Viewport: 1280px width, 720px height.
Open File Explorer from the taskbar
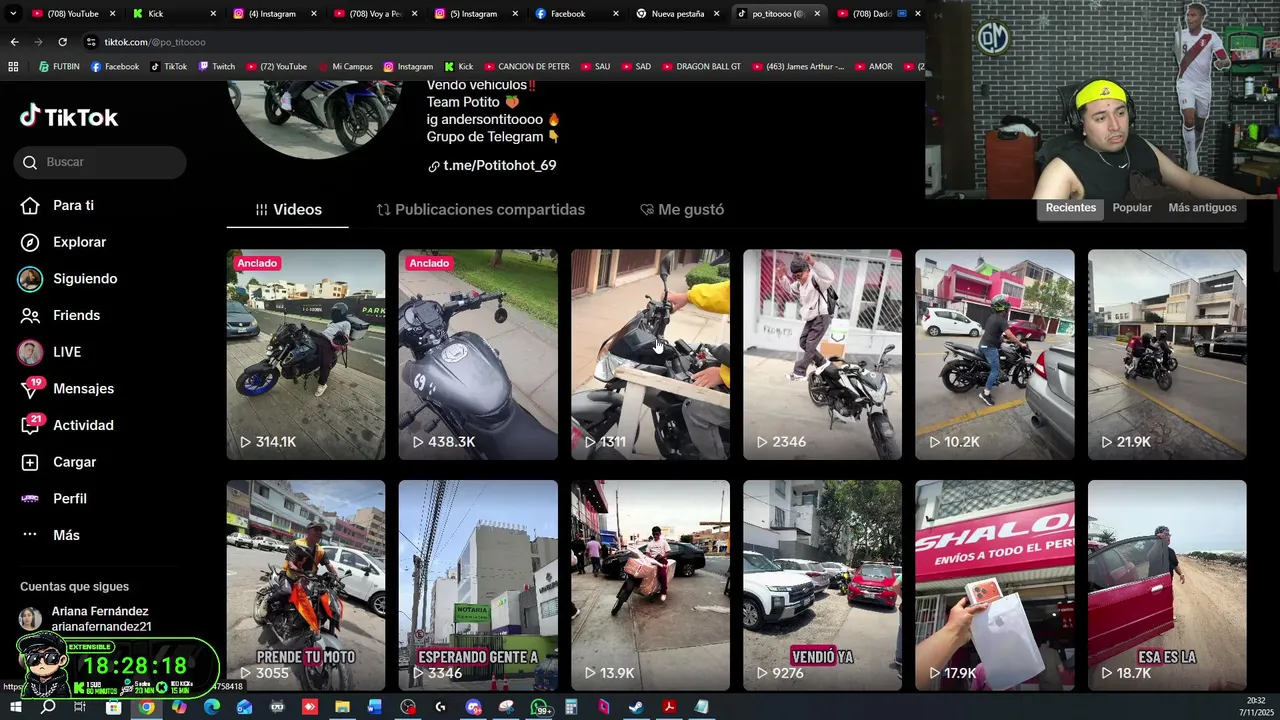point(342,707)
